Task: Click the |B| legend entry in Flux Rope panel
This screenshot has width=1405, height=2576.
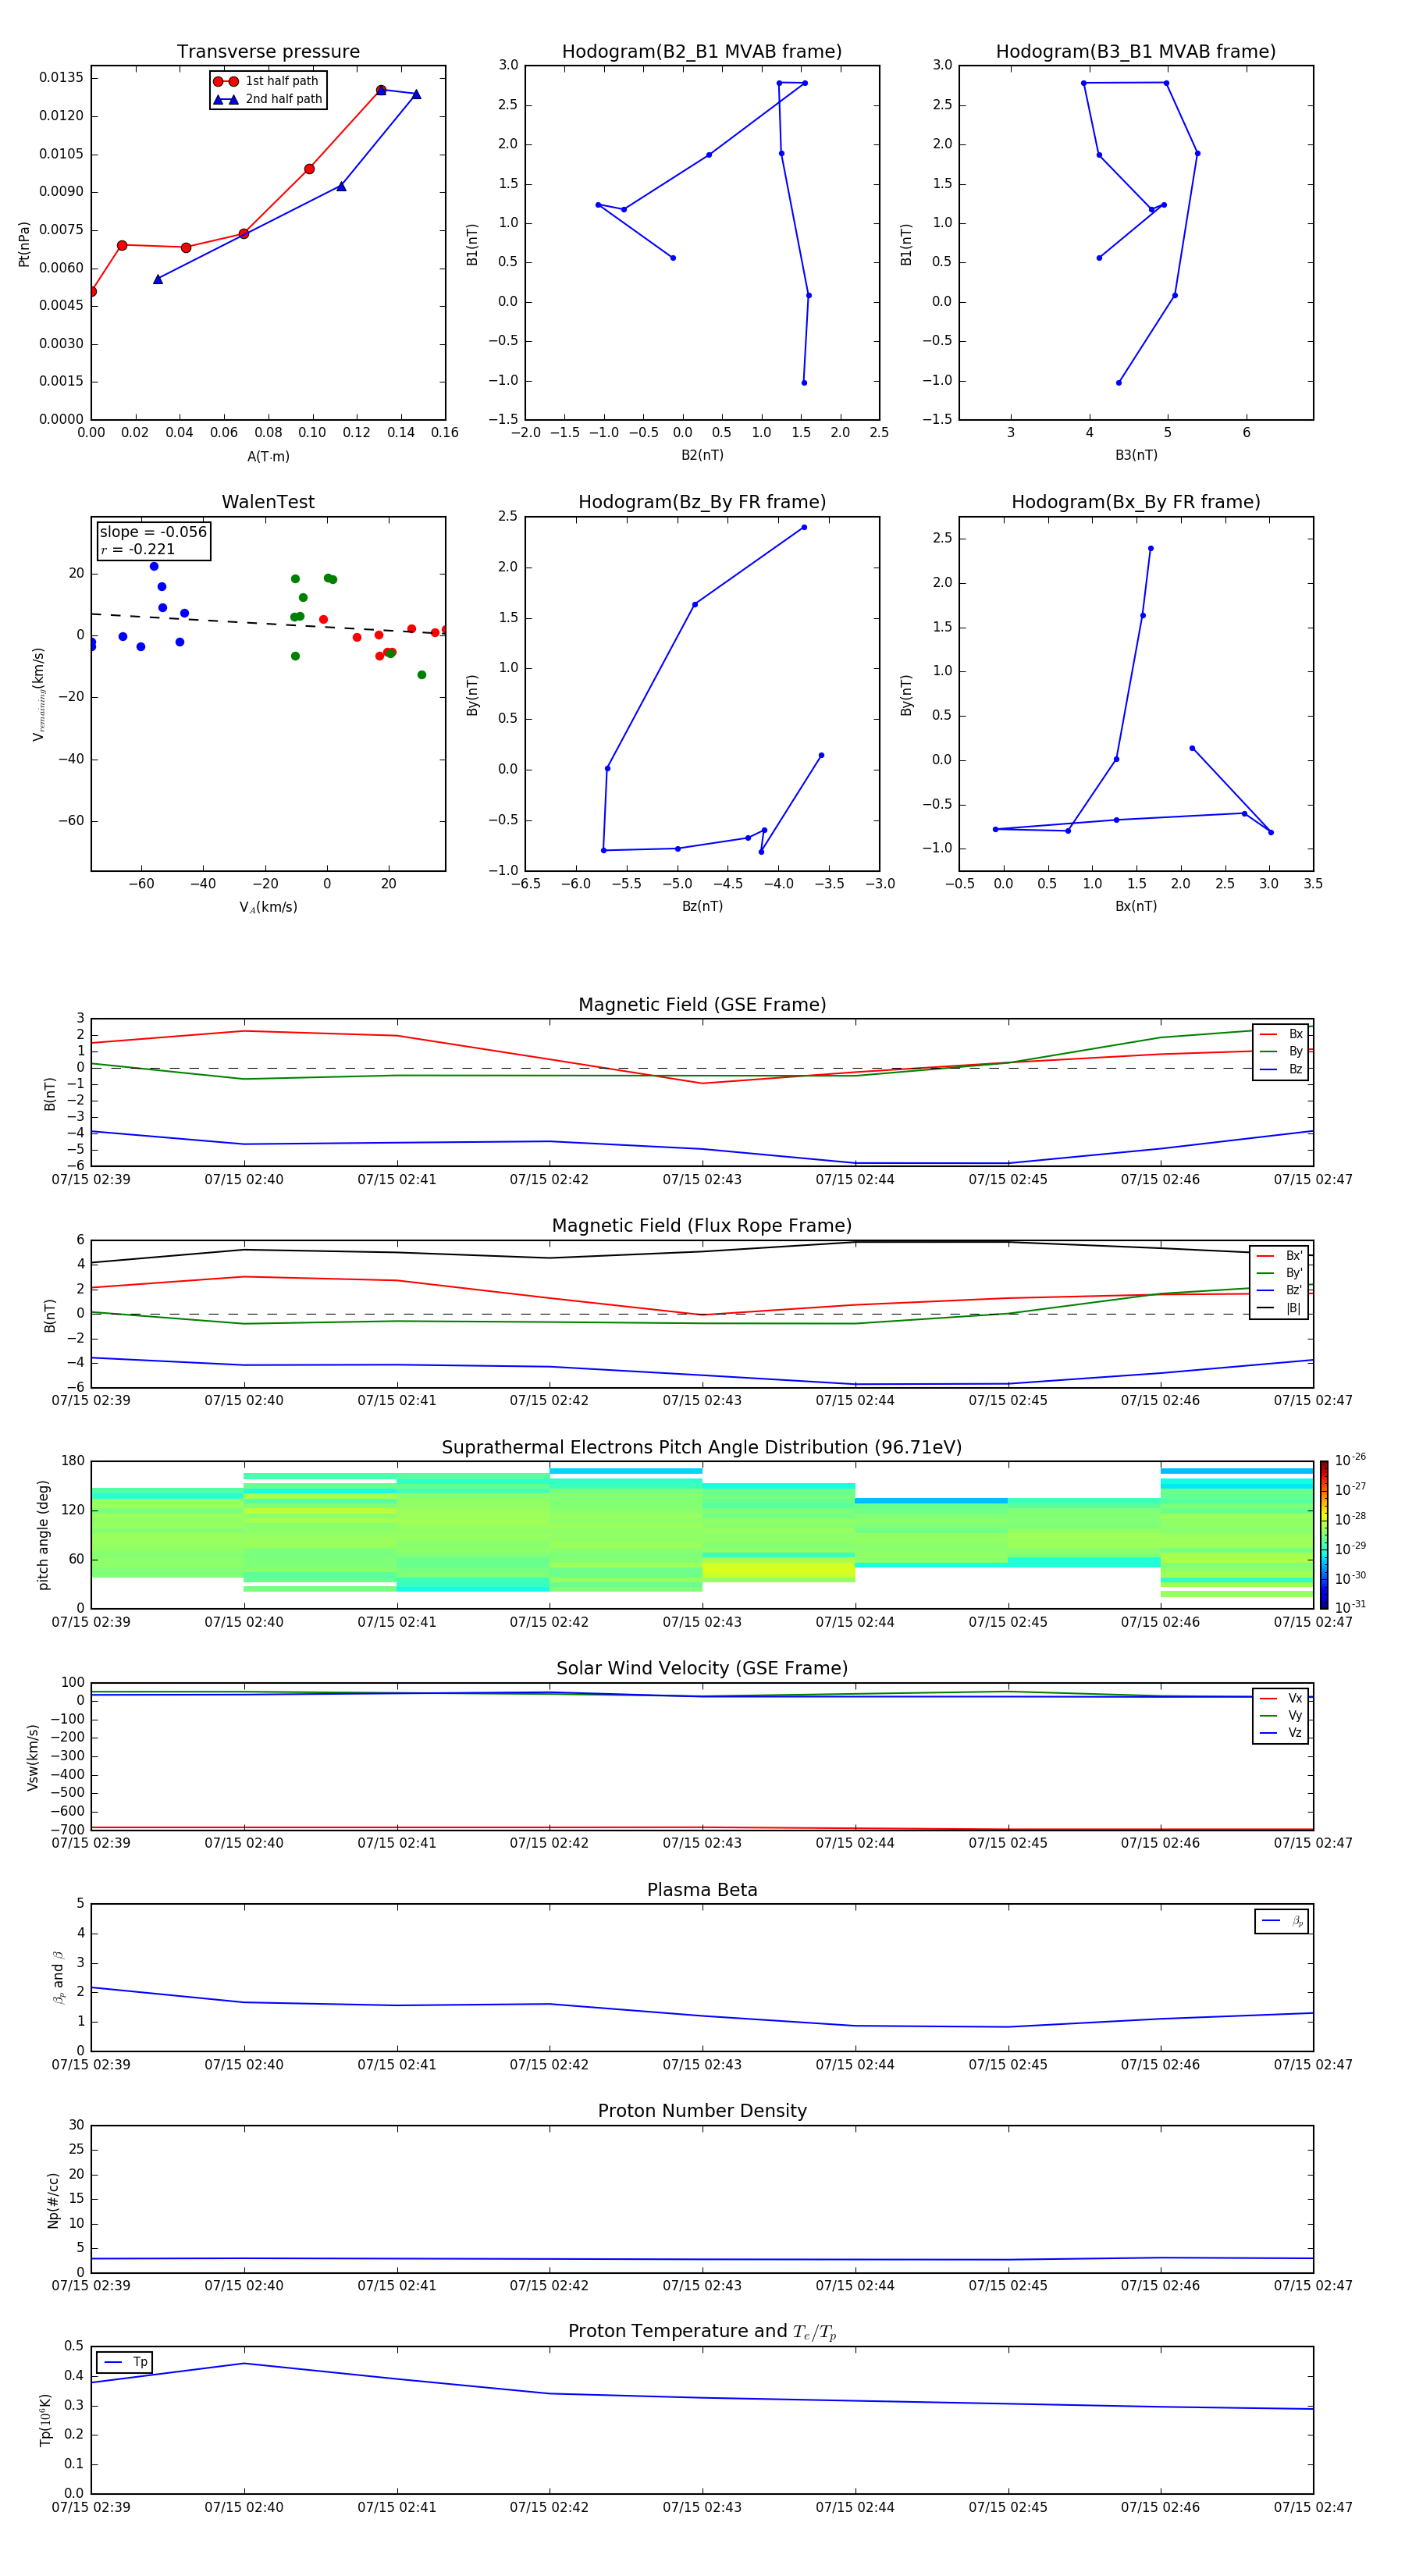Action: pyautogui.click(x=1279, y=1308)
